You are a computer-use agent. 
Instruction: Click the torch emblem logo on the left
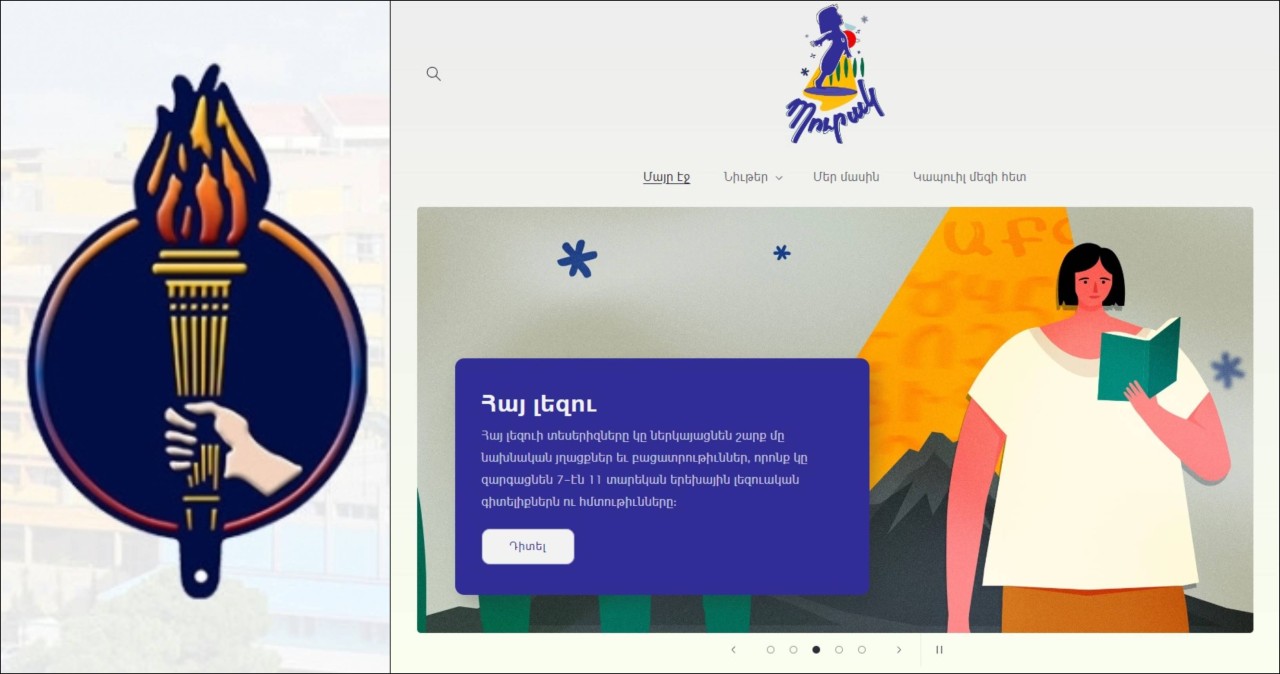[x=197, y=331]
